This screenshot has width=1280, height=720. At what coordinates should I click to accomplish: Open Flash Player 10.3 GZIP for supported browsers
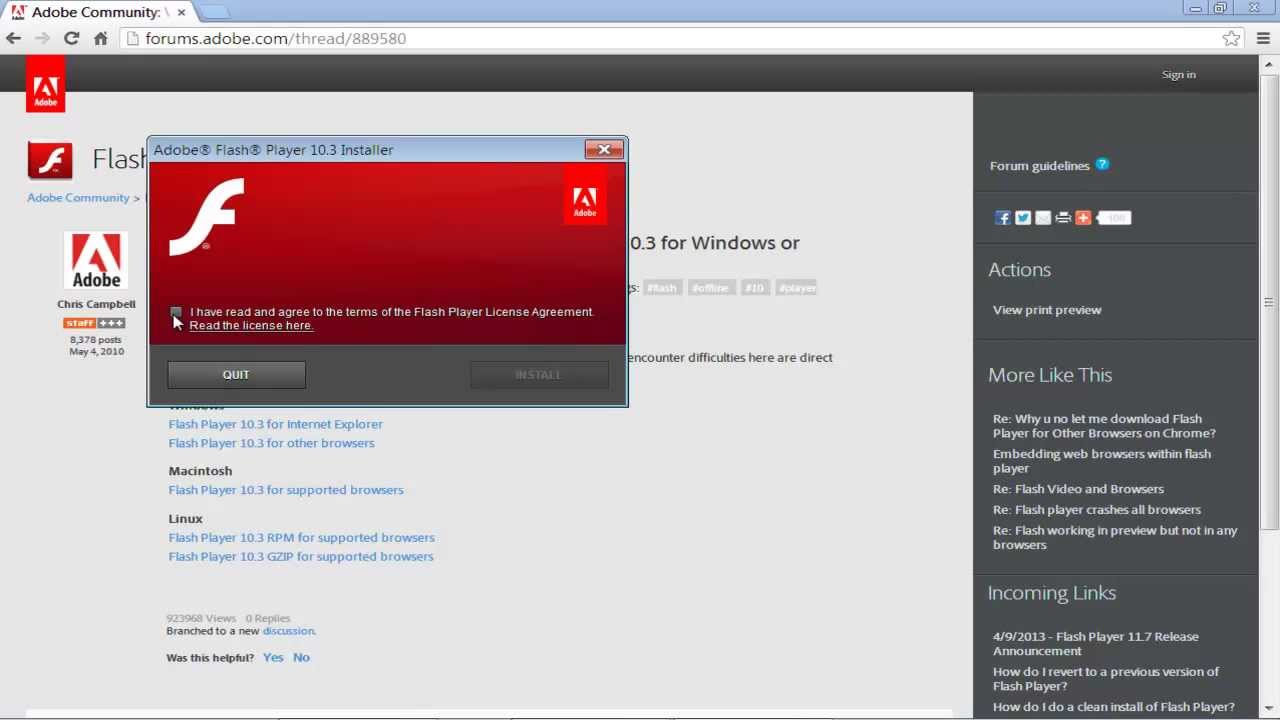301,557
